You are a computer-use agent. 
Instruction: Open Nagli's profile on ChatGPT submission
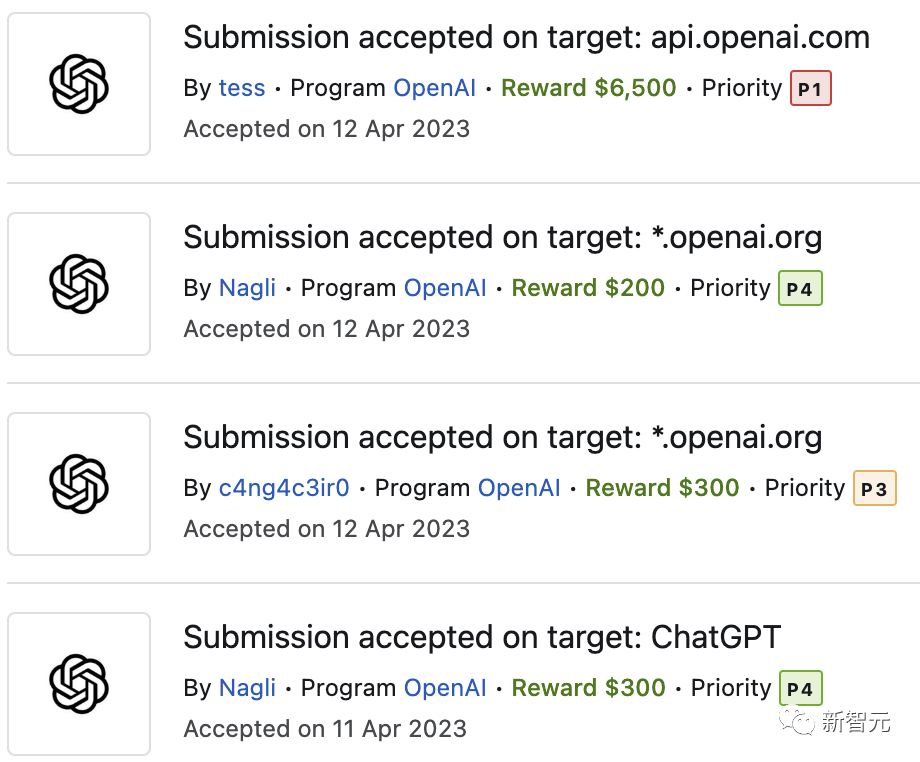247,688
